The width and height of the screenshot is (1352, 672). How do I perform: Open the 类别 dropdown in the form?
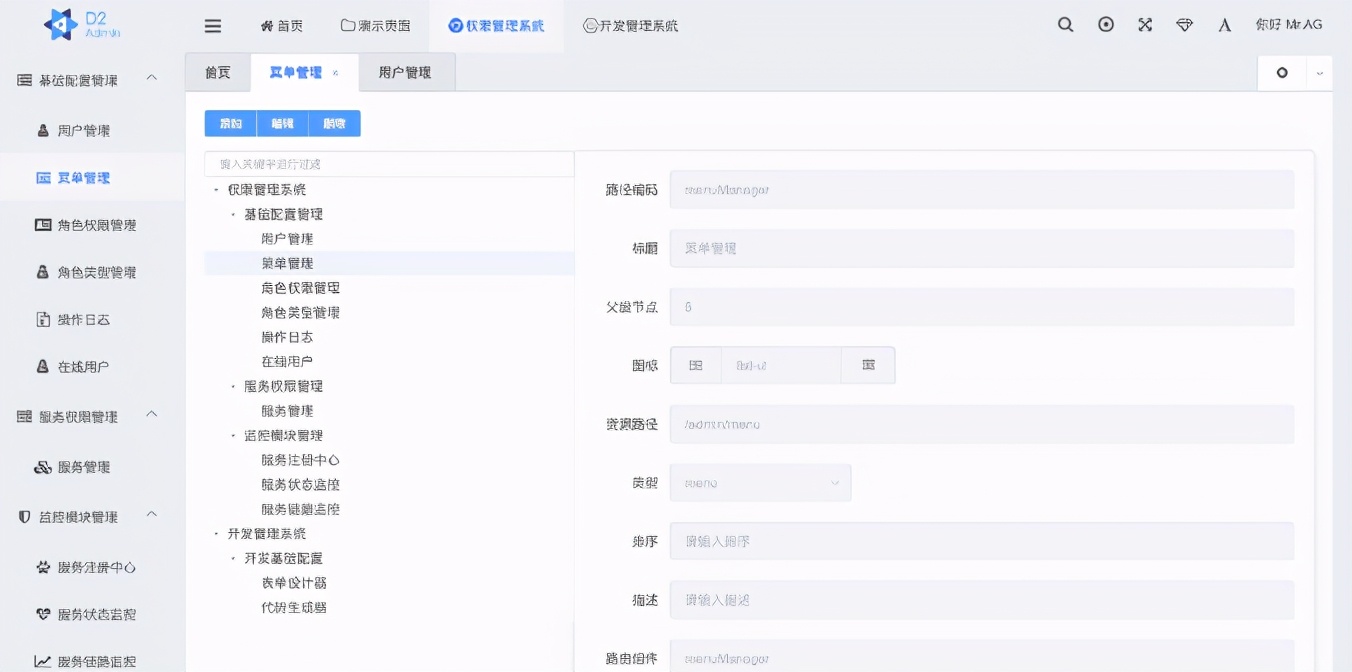[760, 482]
